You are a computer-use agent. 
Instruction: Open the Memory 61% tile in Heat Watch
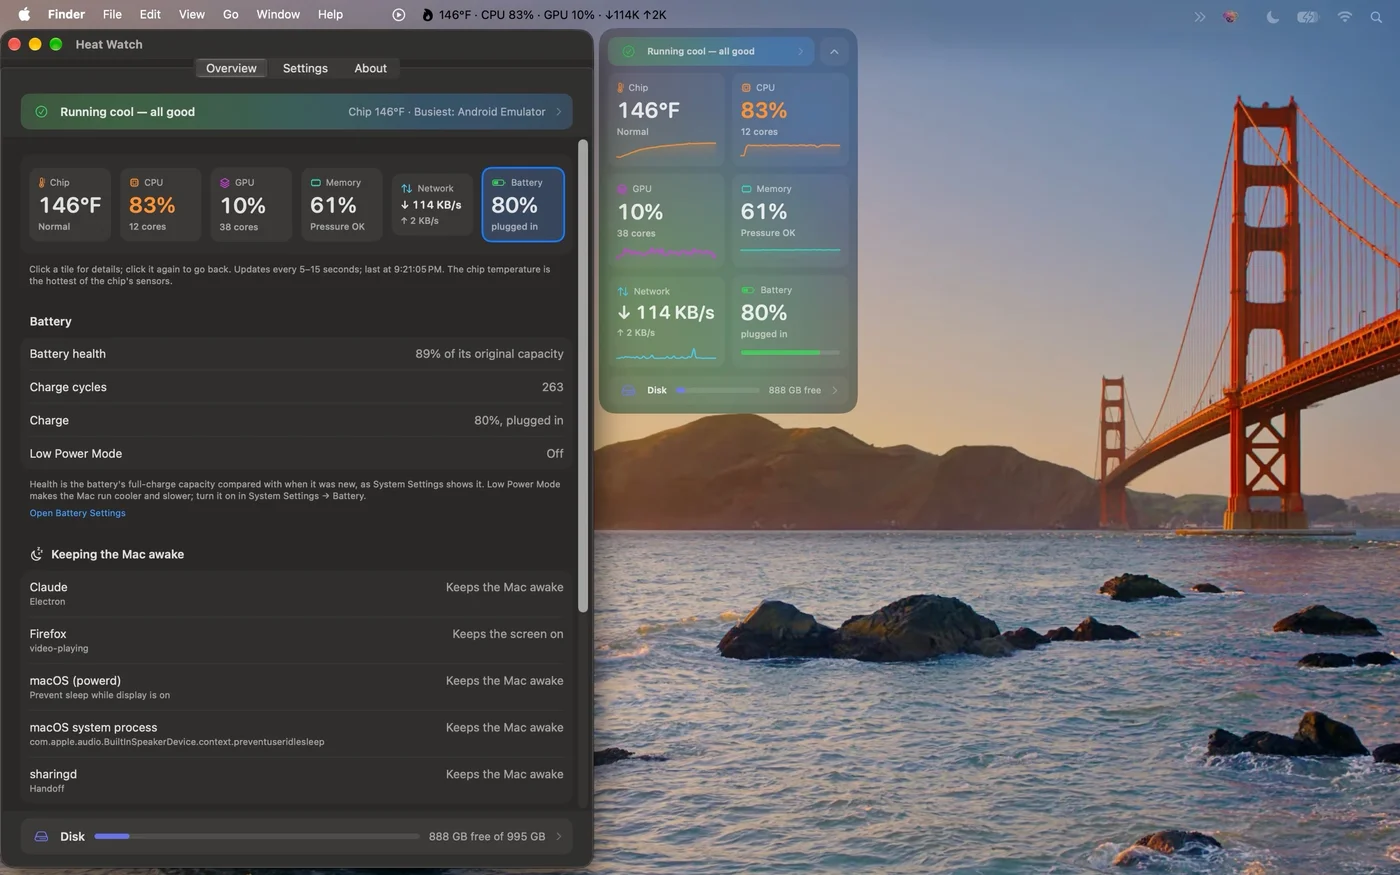pyautogui.click(x=342, y=204)
